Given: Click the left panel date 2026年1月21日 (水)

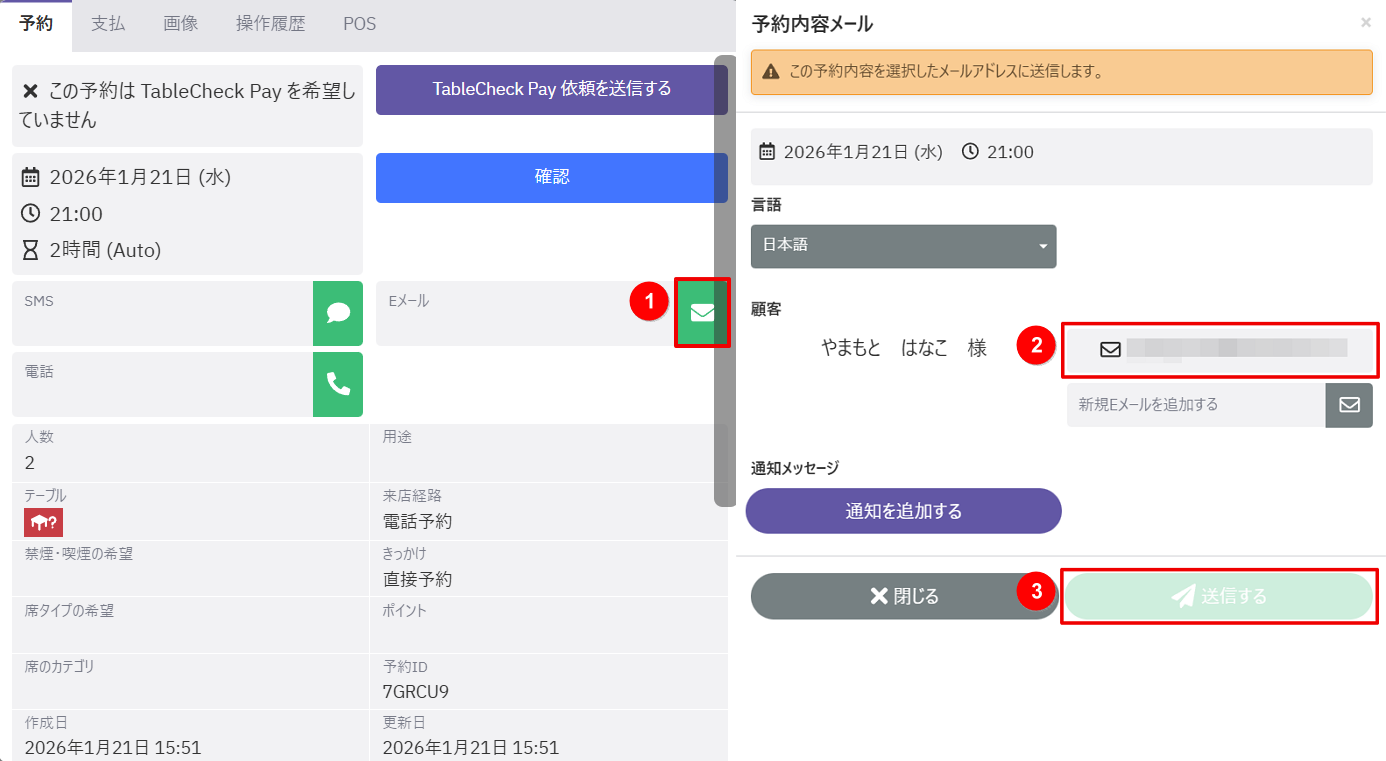Looking at the screenshot, I should pos(140,178).
